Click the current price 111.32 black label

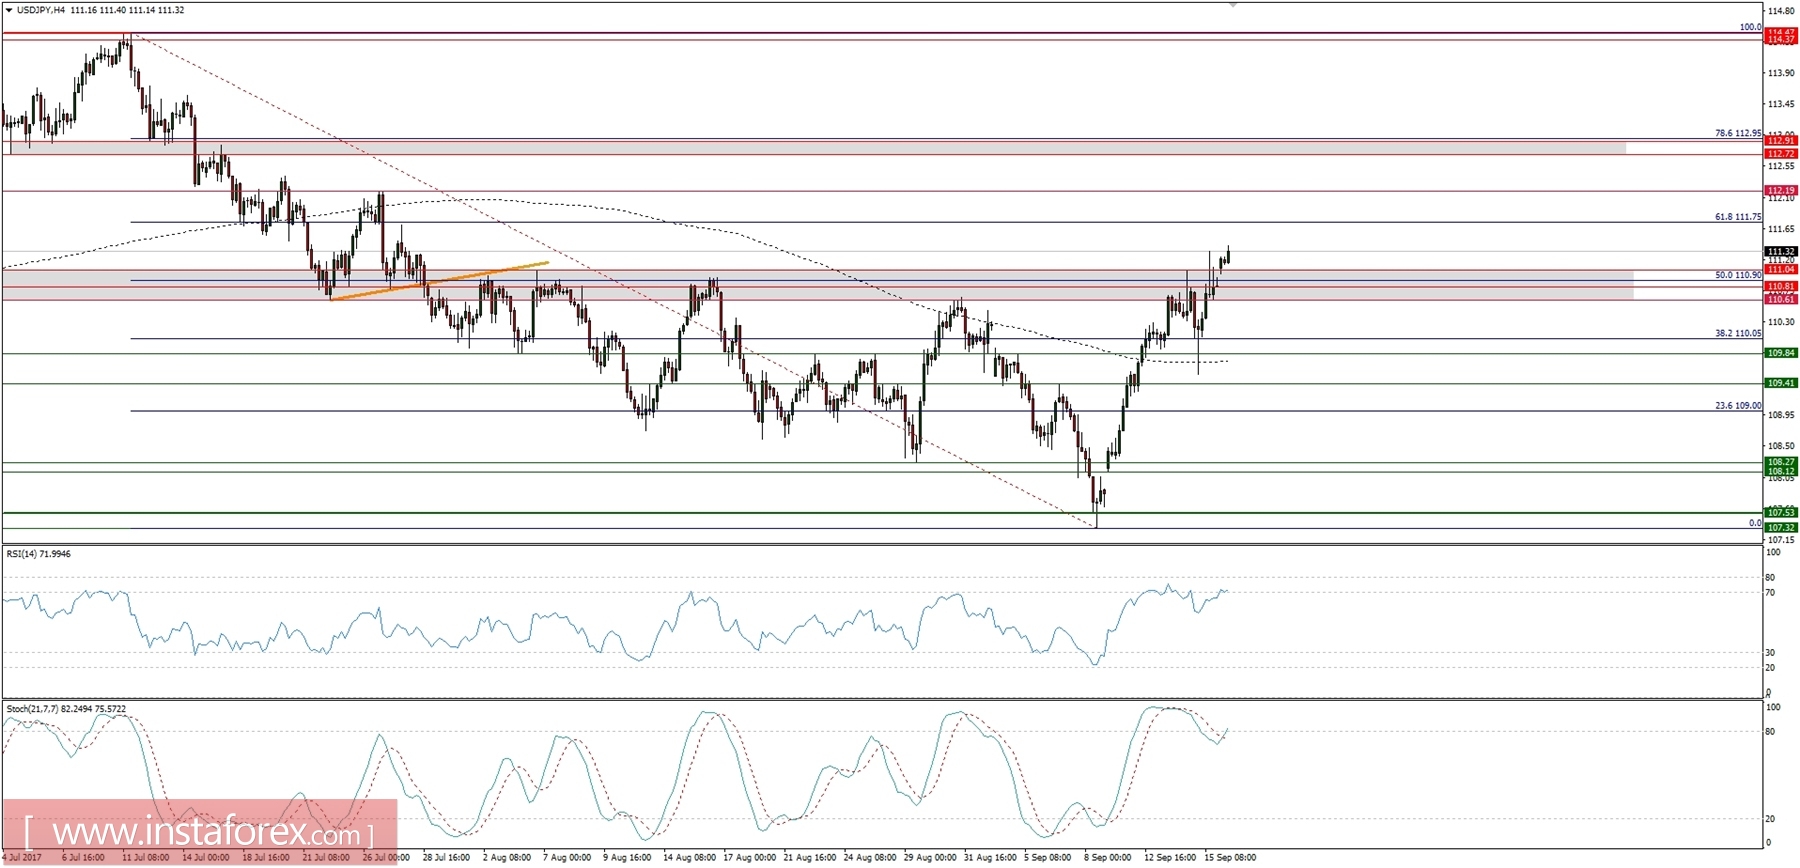point(1781,251)
